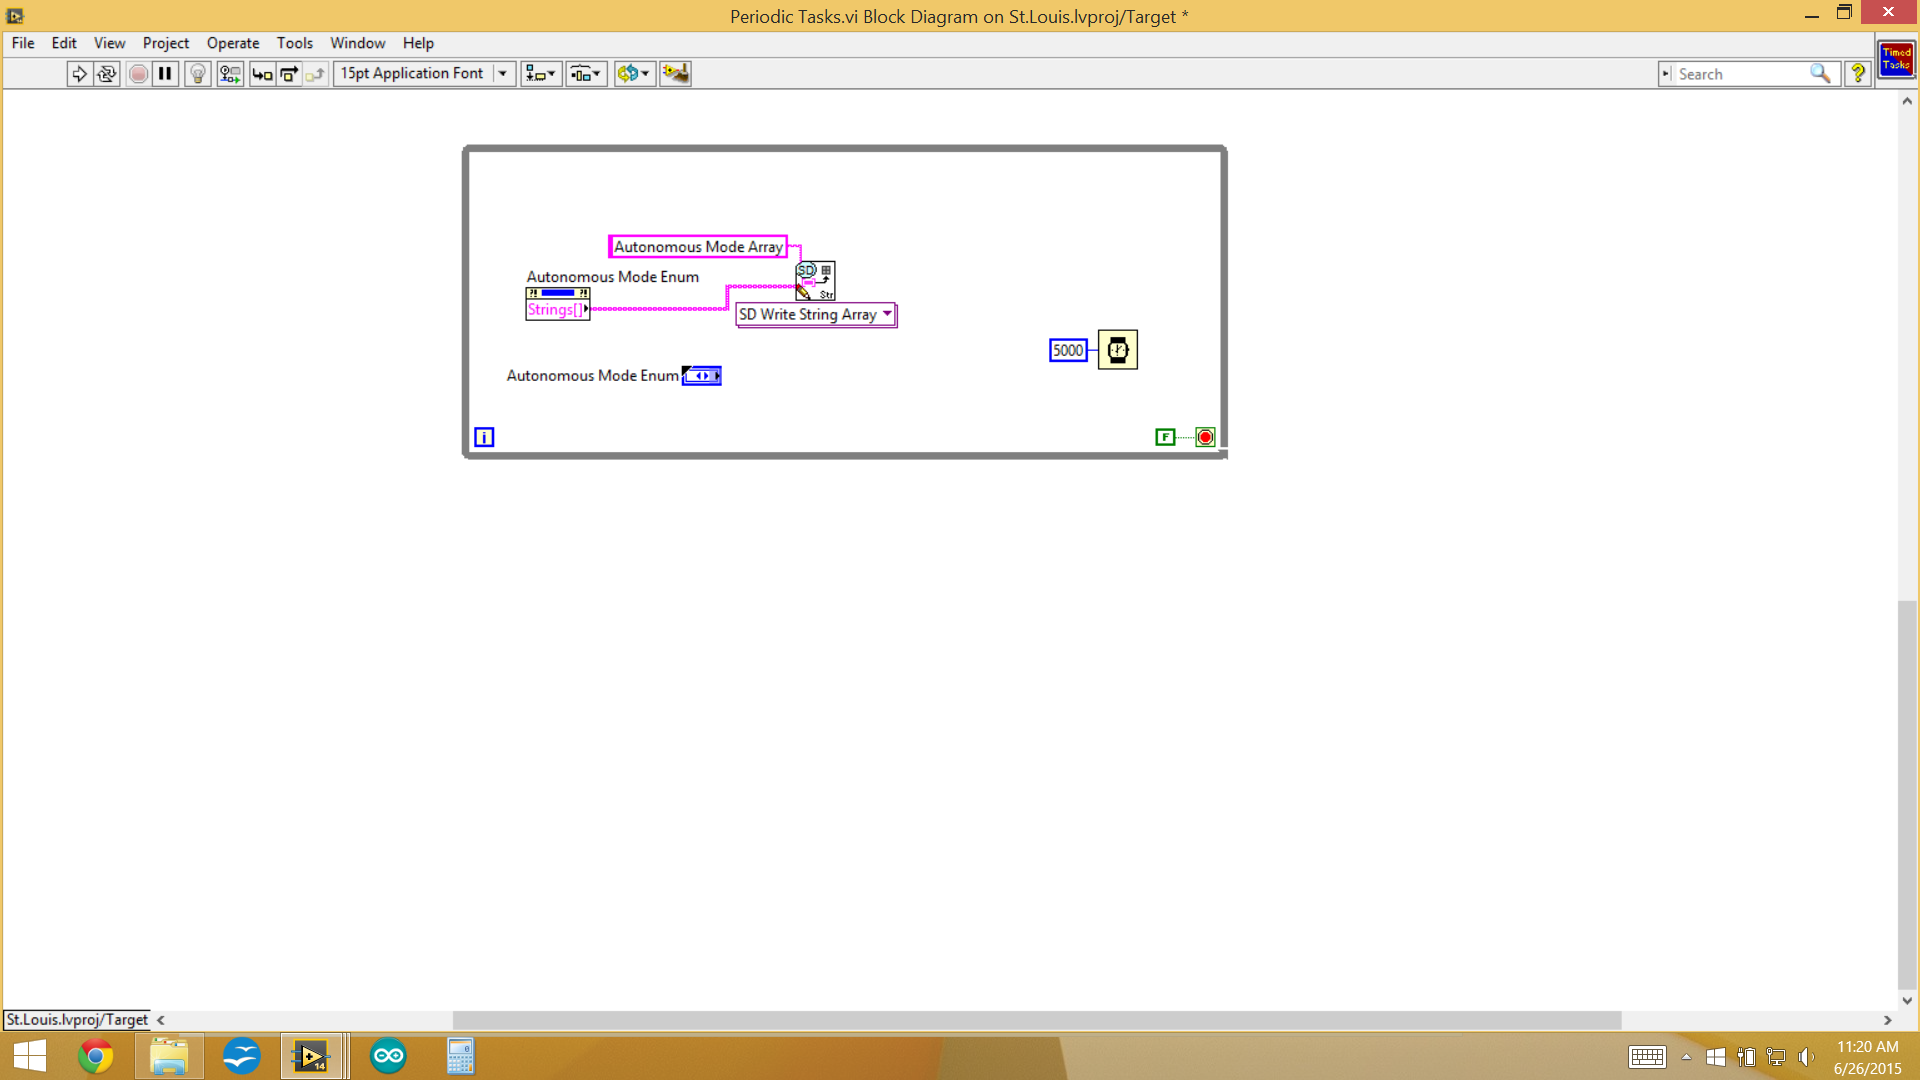Open the Operate menu
The image size is (1920, 1080).
[x=232, y=43]
